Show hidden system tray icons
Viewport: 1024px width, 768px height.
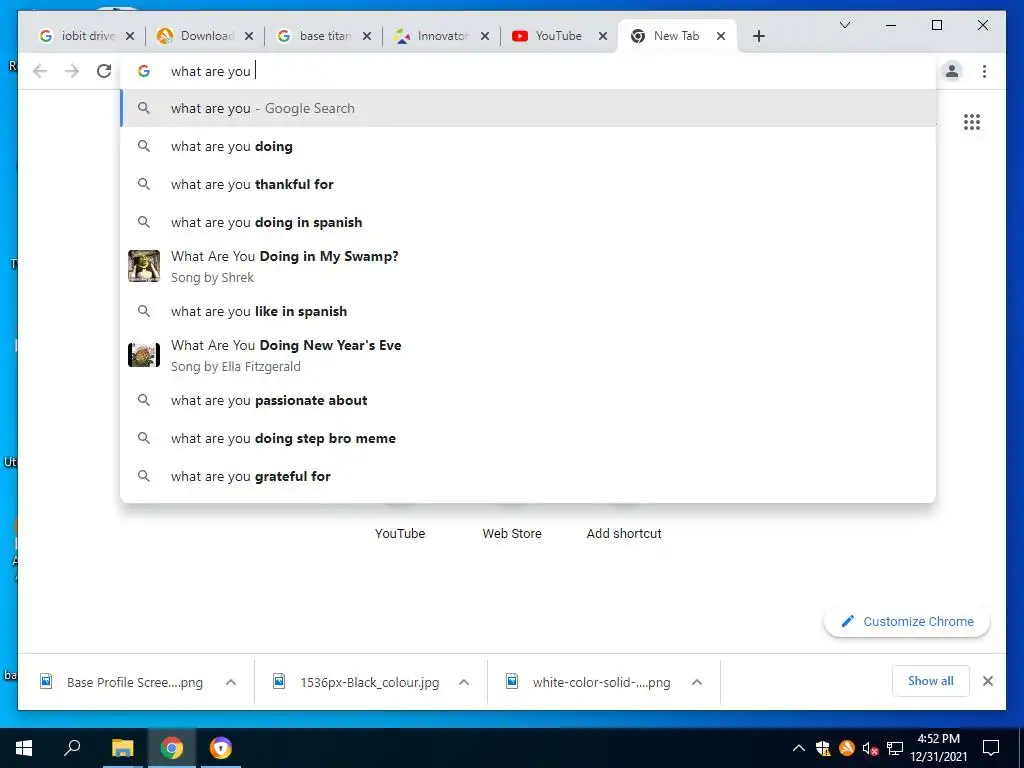(799, 748)
